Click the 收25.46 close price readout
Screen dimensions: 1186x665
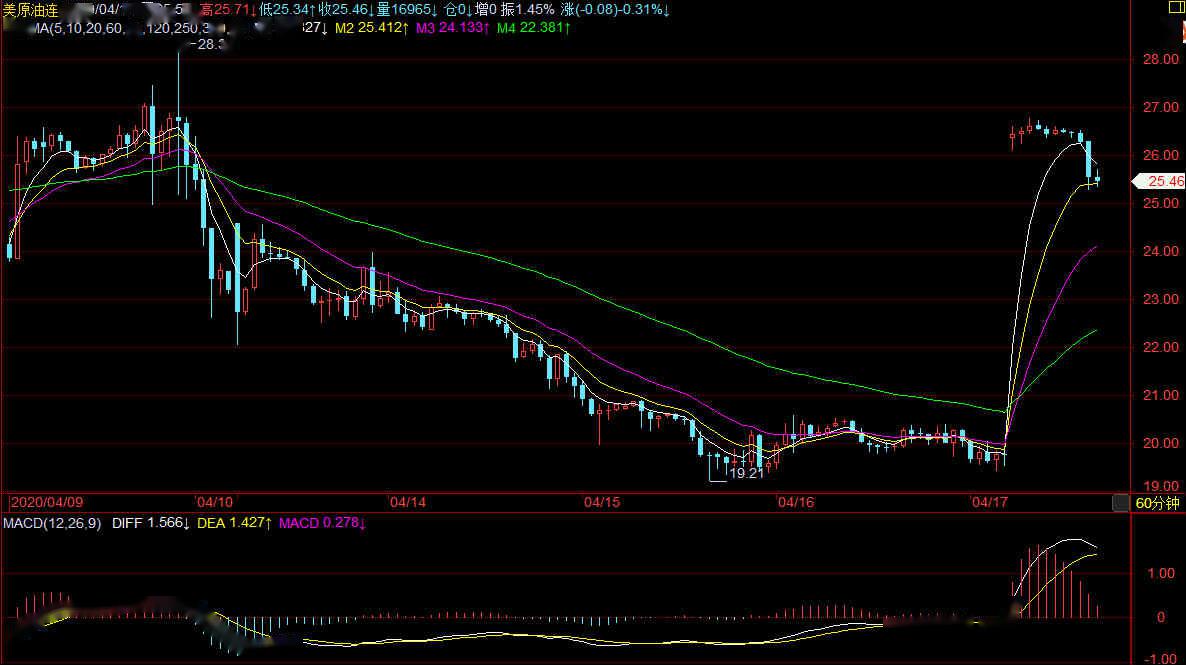click(347, 10)
